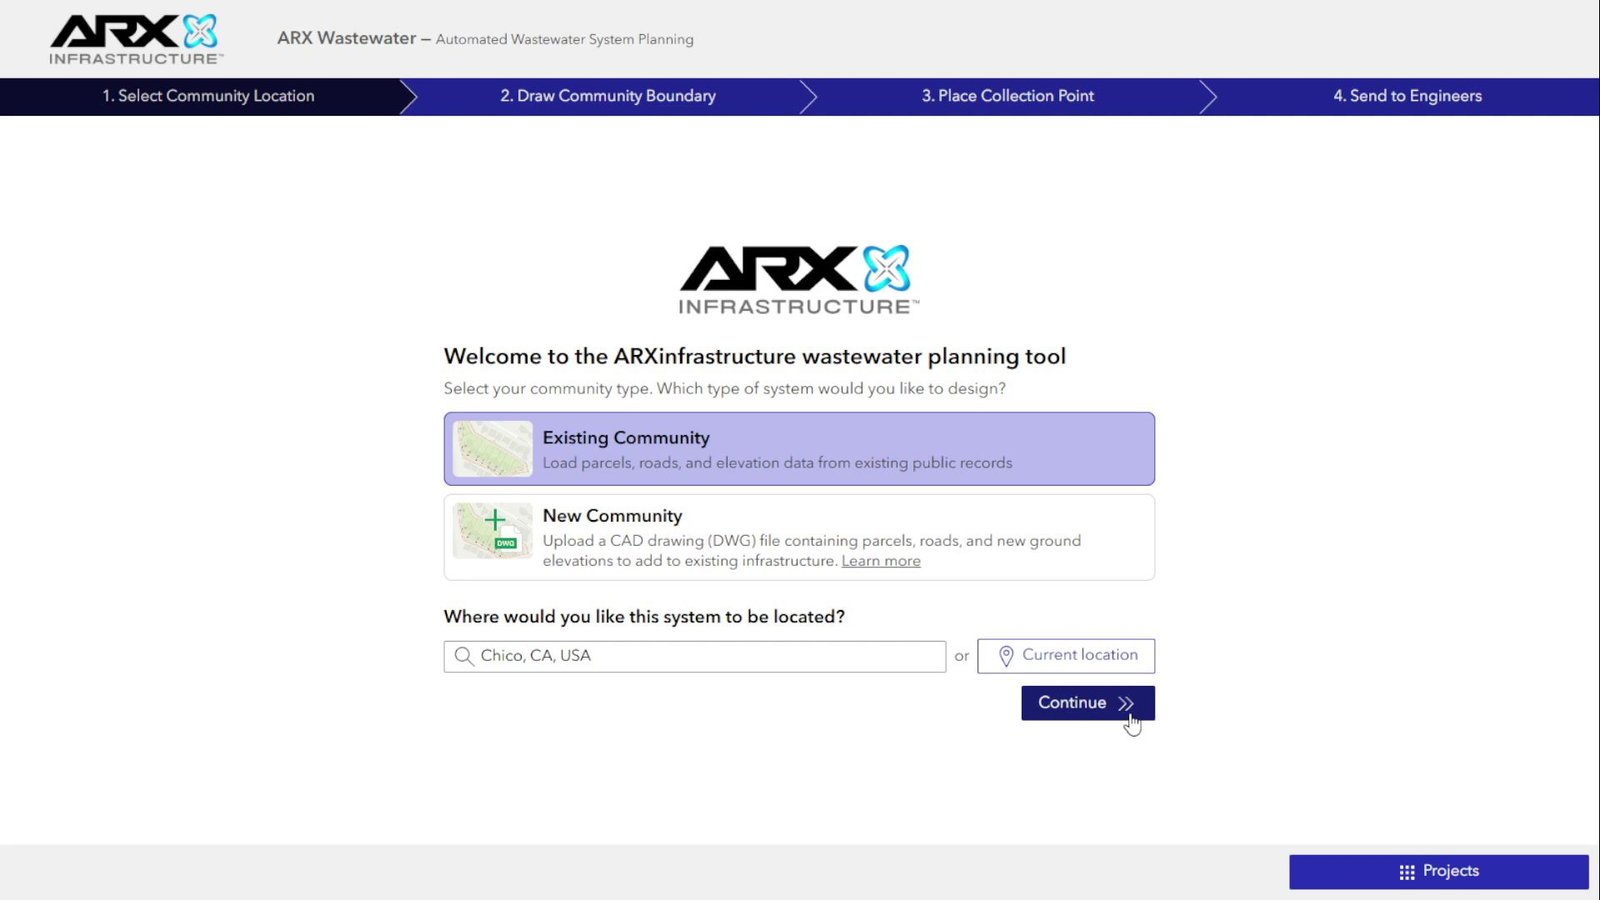The height and width of the screenshot is (900, 1600).
Task: Click the Projects grid icon
Action: click(1407, 872)
